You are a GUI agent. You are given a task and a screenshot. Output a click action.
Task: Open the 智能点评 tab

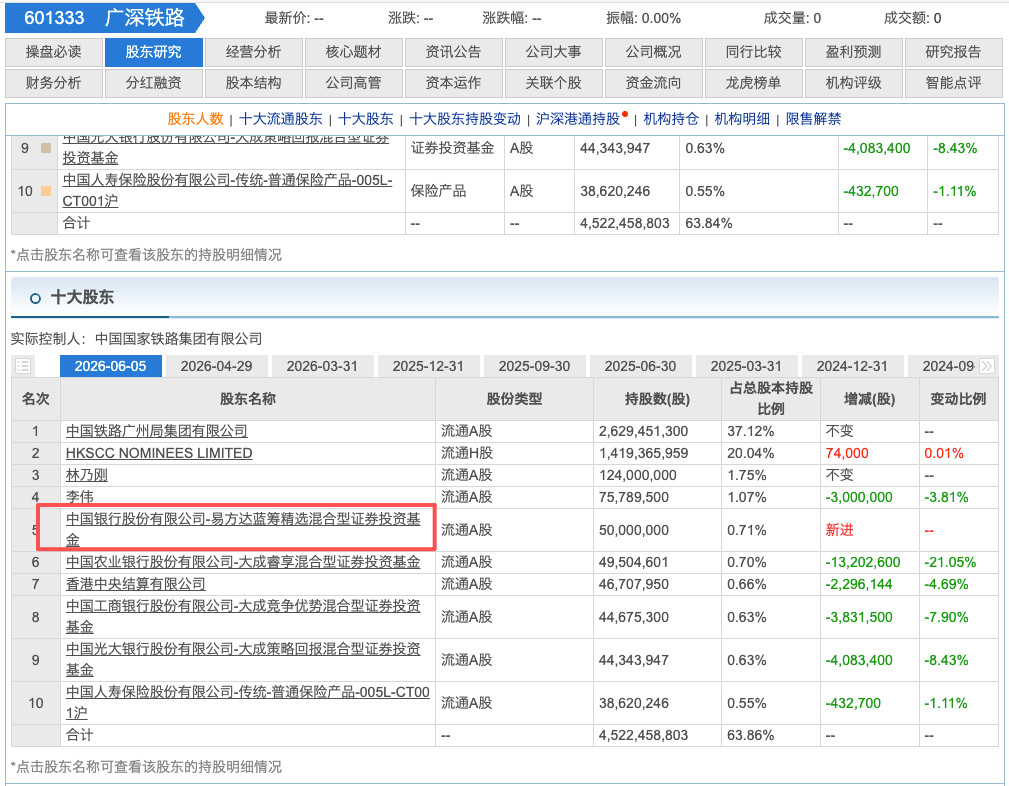coord(953,83)
